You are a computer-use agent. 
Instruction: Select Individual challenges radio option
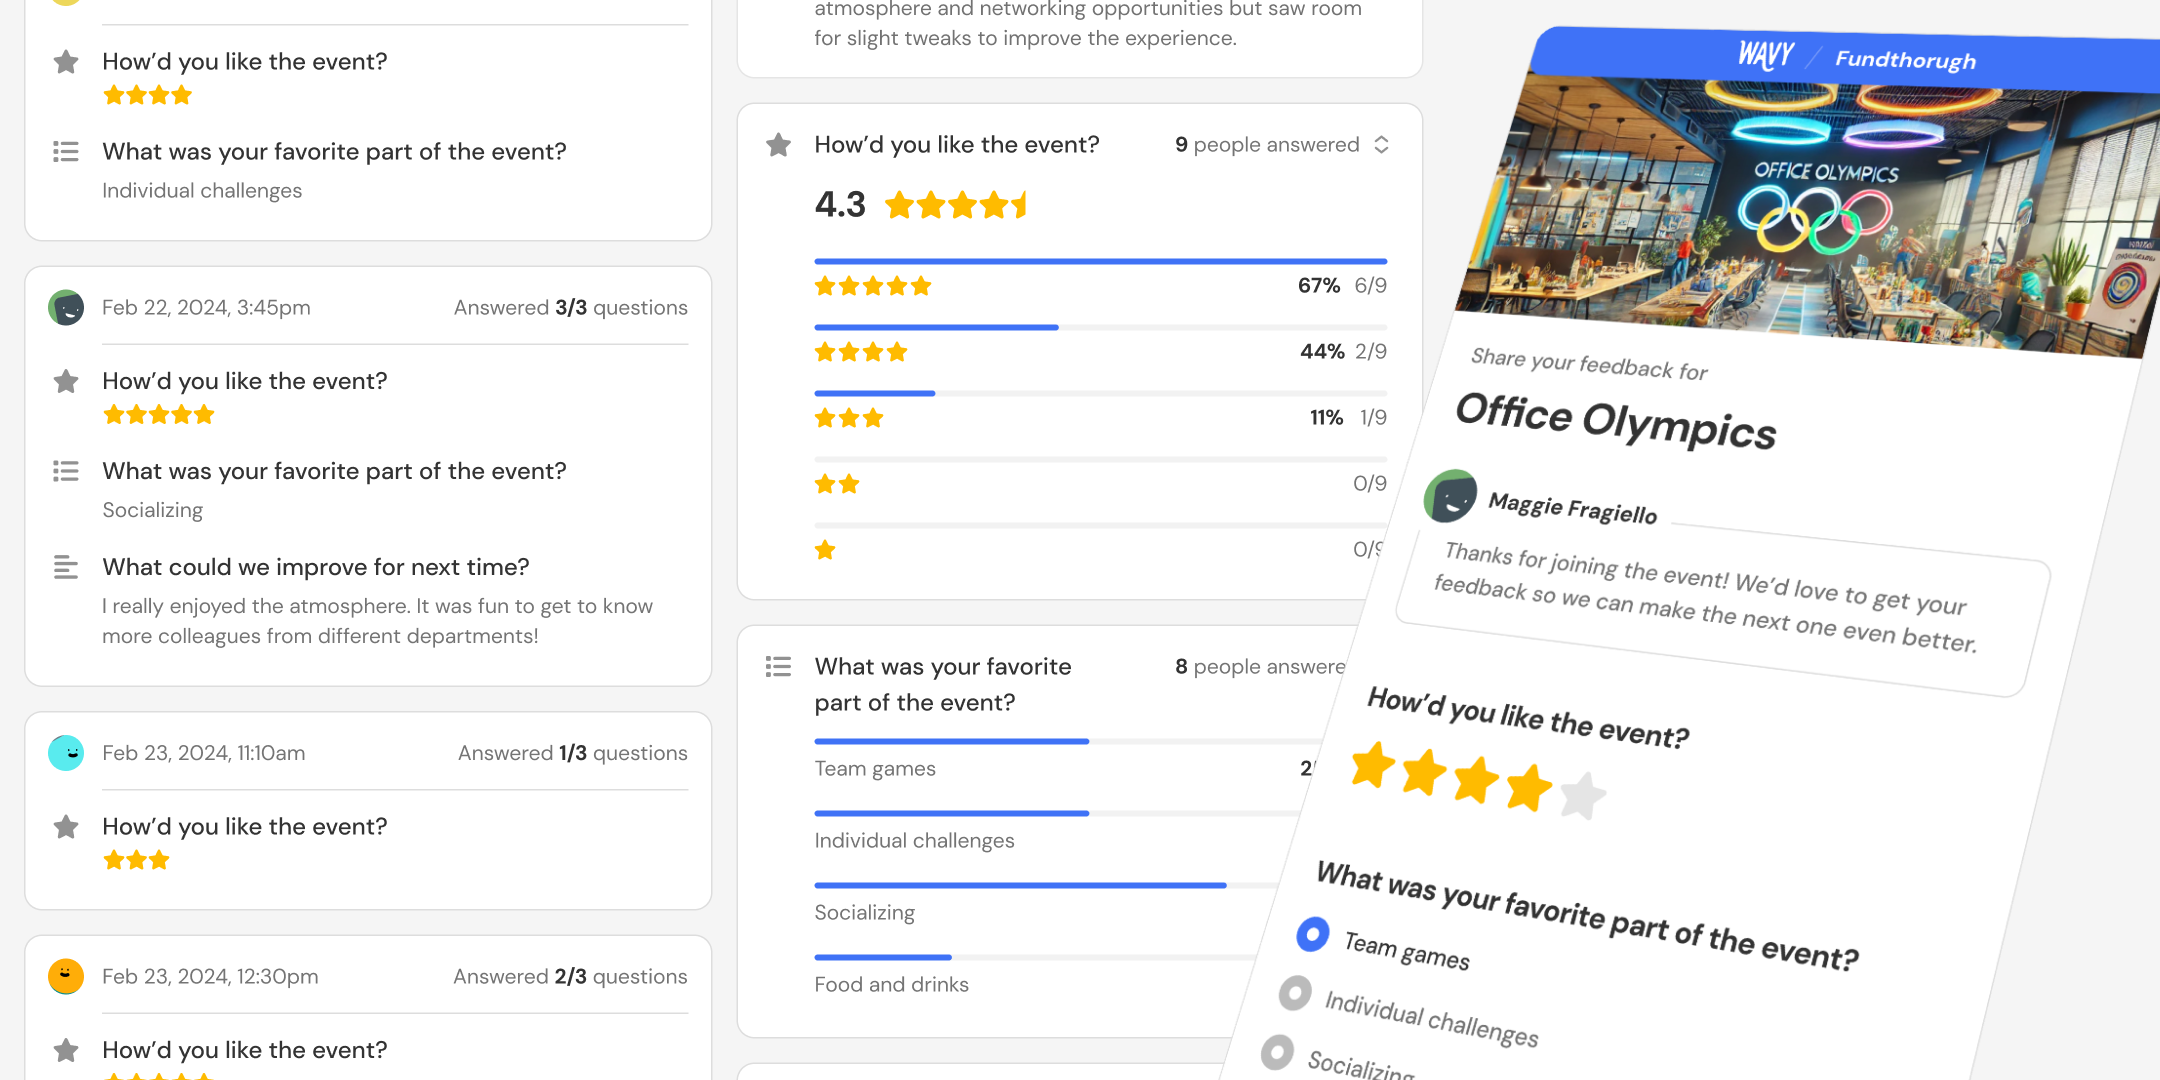click(x=1295, y=993)
